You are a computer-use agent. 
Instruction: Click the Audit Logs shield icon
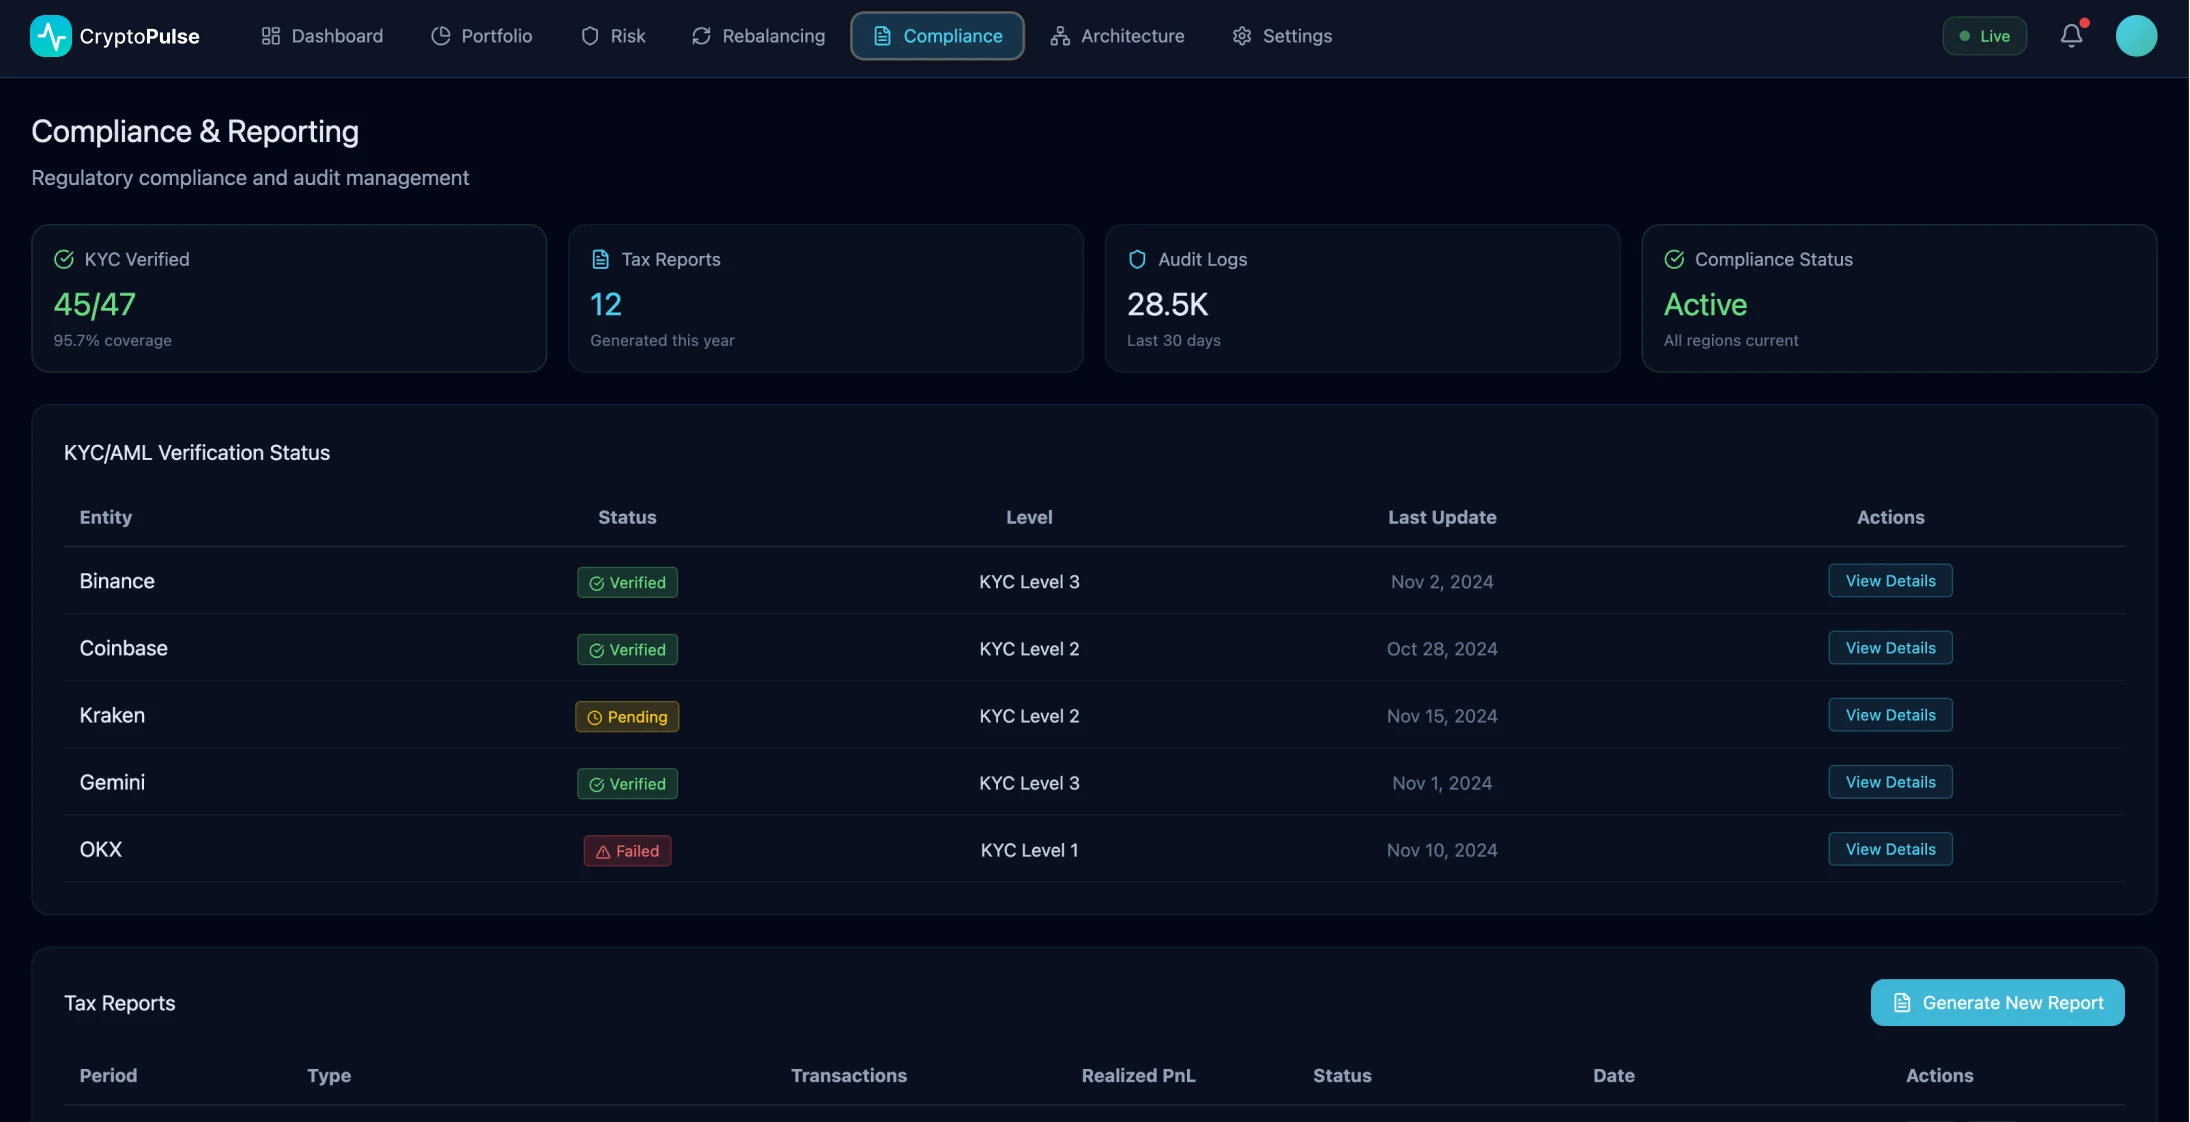tap(1136, 258)
